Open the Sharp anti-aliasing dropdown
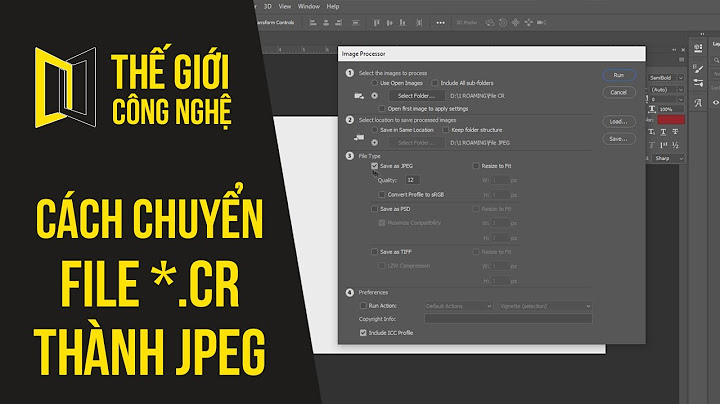 tap(669, 158)
